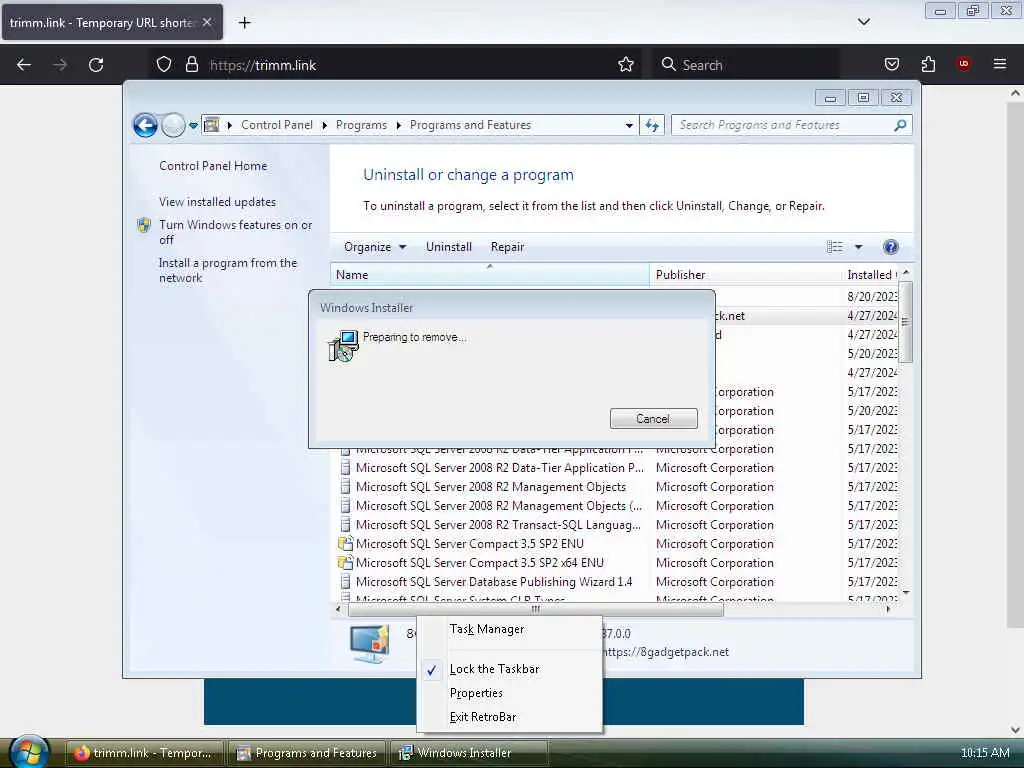Expand the Programs breadcrumb arrow
1024x768 pixels.
398,125
